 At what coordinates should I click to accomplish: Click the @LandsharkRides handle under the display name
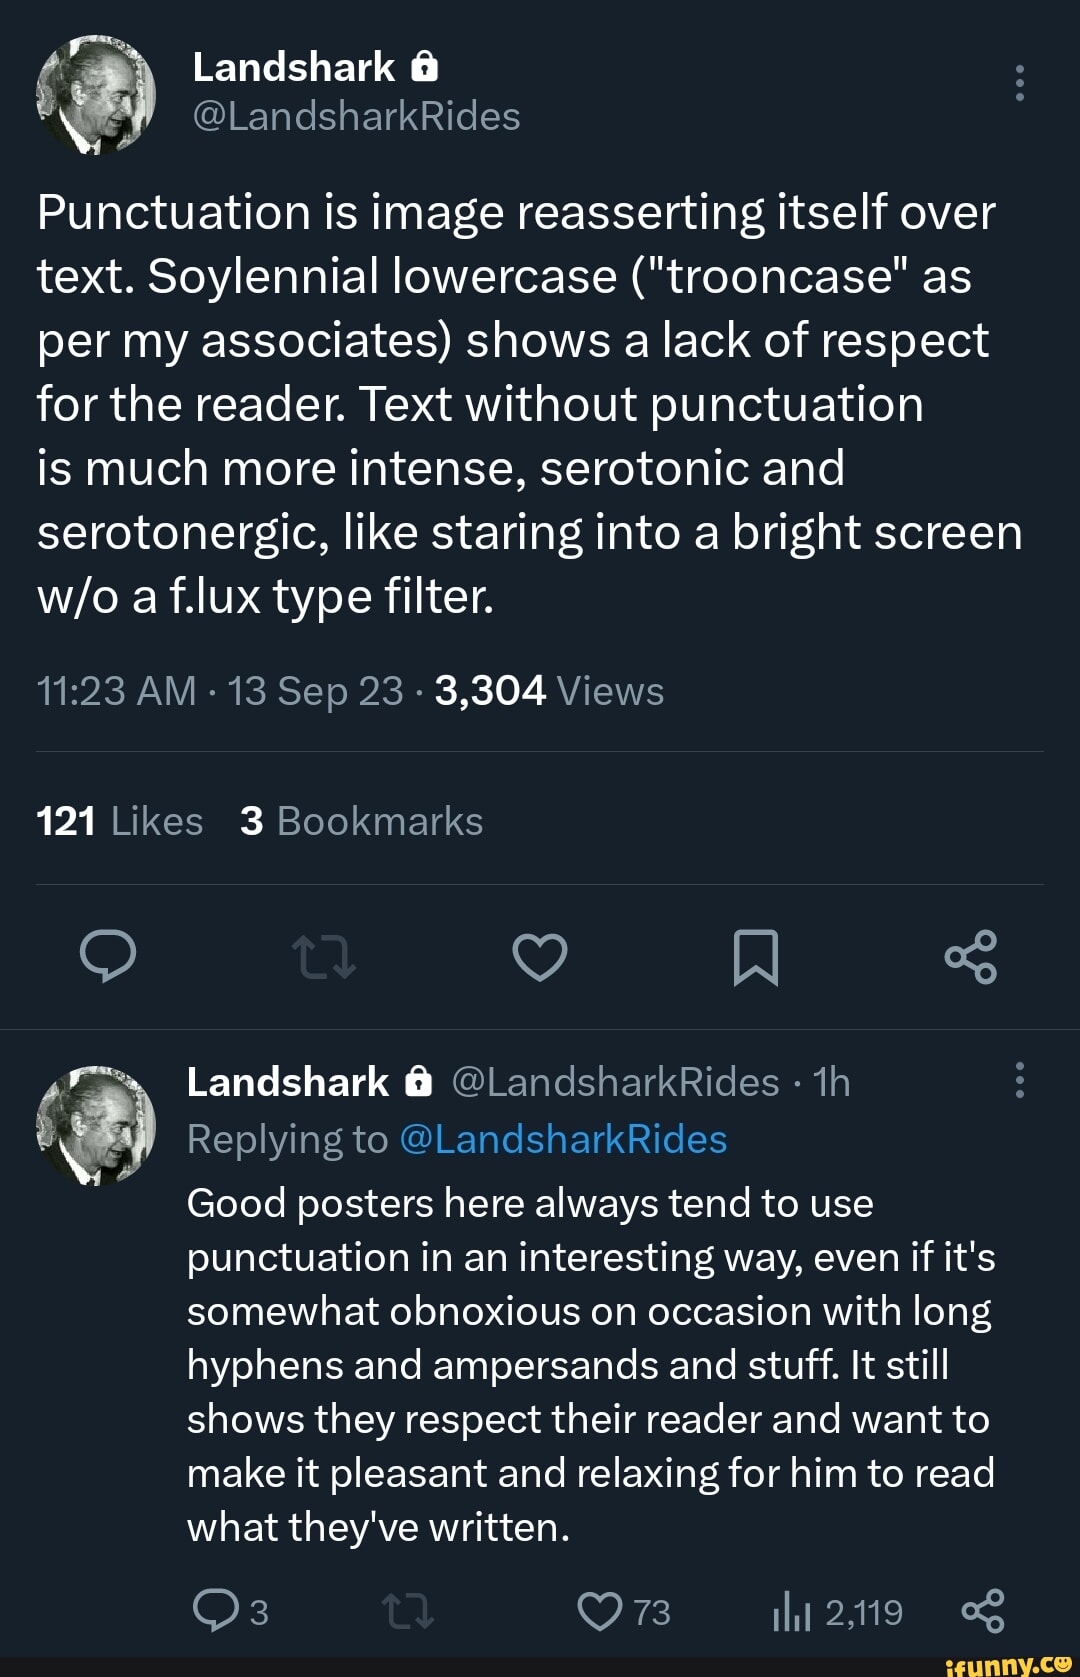[x=355, y=117]
